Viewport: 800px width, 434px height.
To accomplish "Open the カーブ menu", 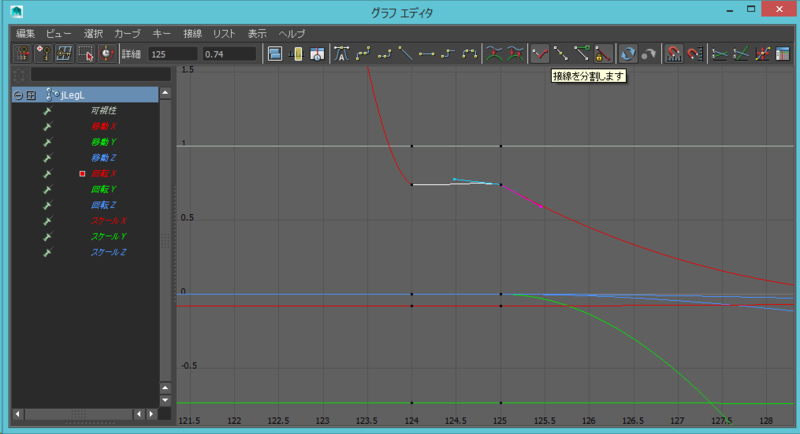I will coord(127,34).
